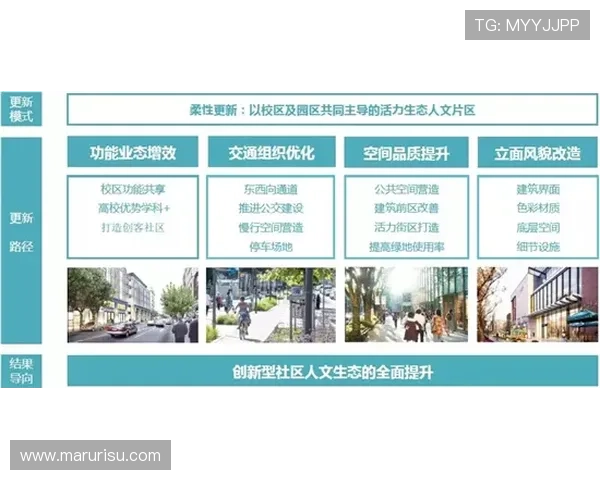Click the 打造创客社区 item
Image resolution: width=600 pixels, height=480 pixels.
click(x=133, y=228)
